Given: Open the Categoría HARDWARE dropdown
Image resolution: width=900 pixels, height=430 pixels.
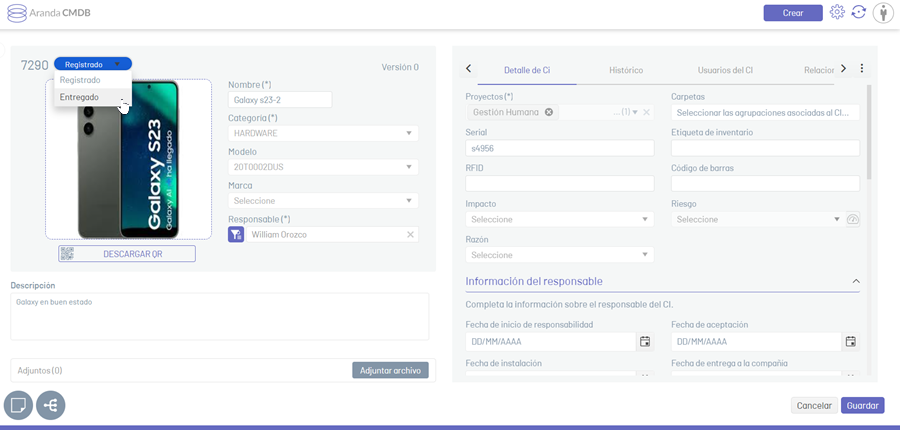Looking at the screenshot, I should coord(323,133).
